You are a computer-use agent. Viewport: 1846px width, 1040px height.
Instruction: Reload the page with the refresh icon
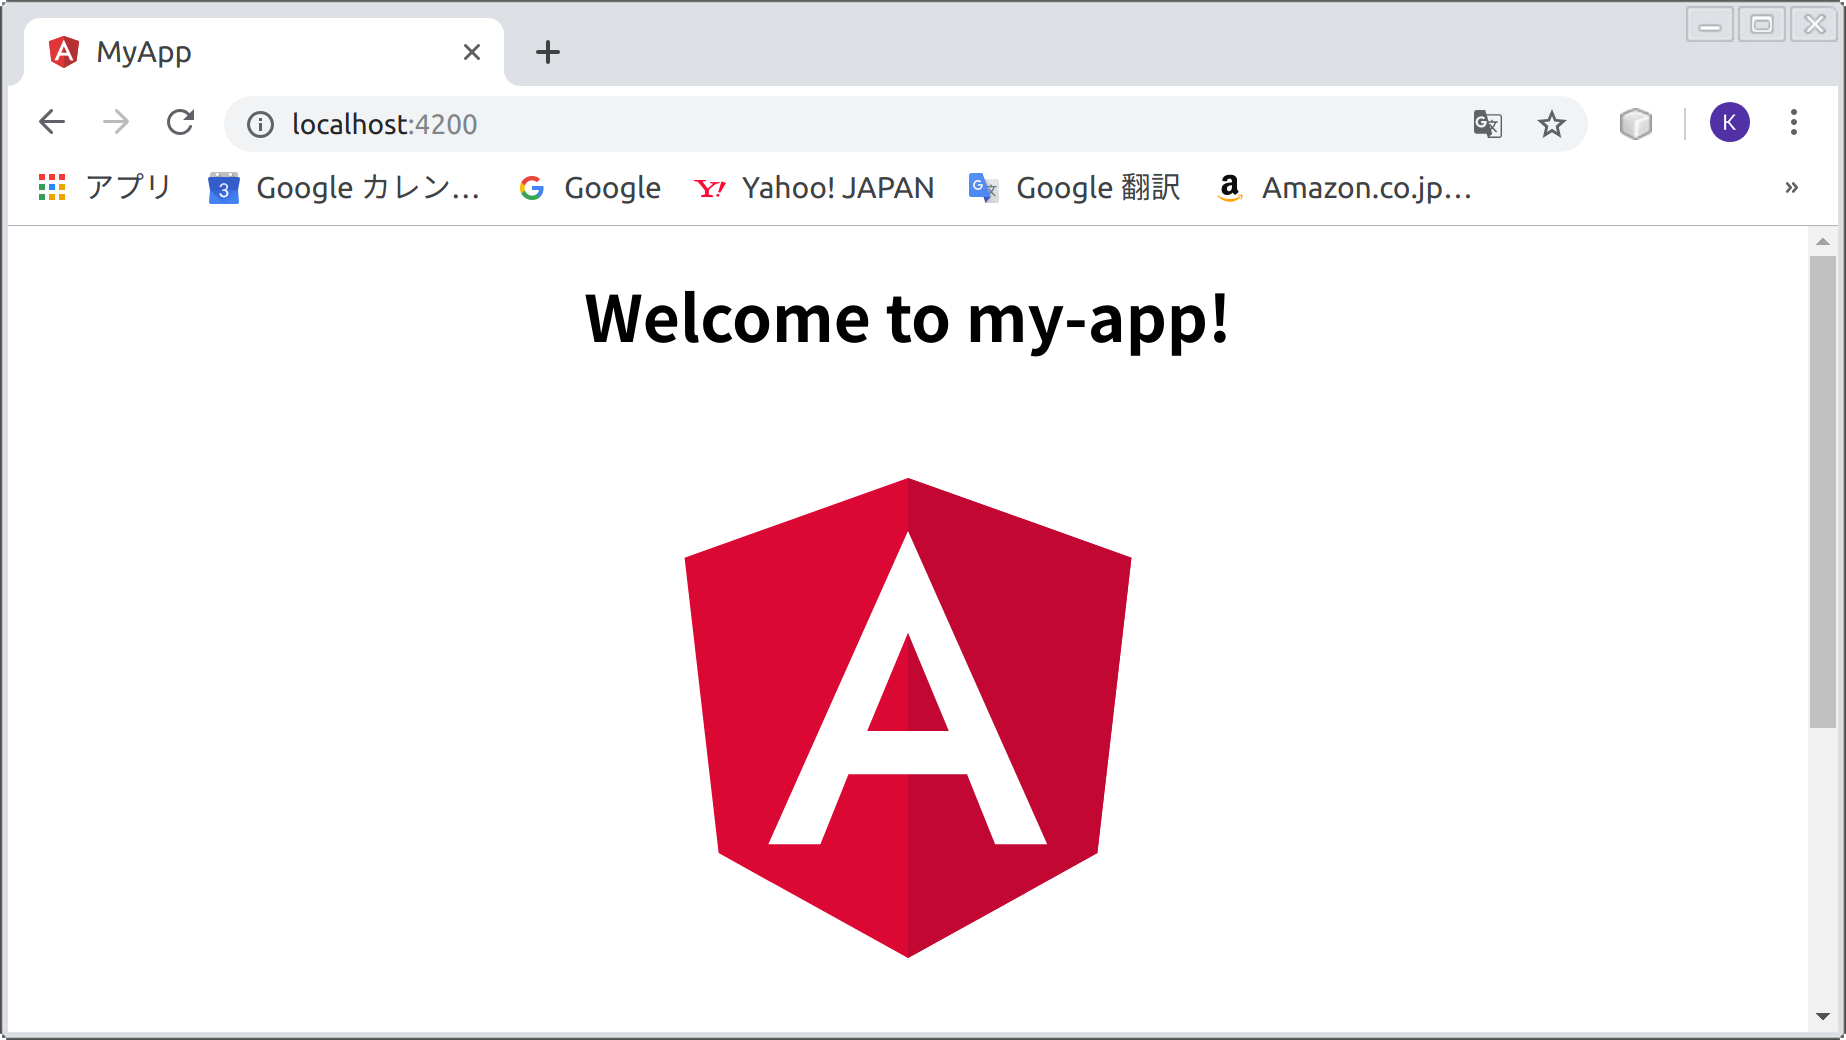(x=181, y=122)
